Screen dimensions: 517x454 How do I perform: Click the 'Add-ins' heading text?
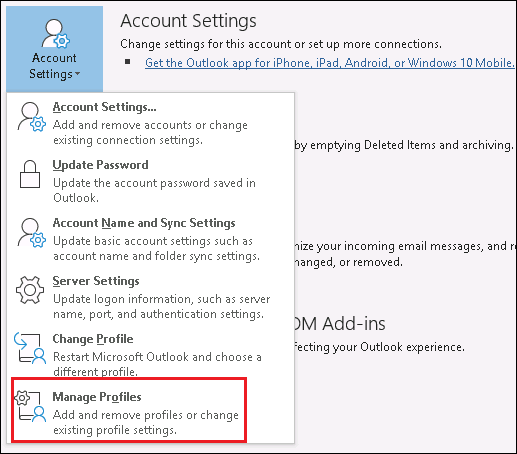pos(354,324)
